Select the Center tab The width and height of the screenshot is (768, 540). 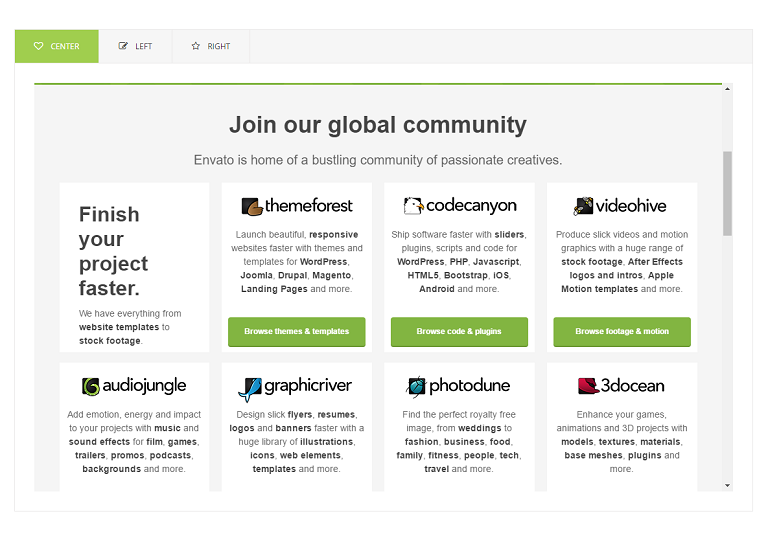click(x=57, y=46)
